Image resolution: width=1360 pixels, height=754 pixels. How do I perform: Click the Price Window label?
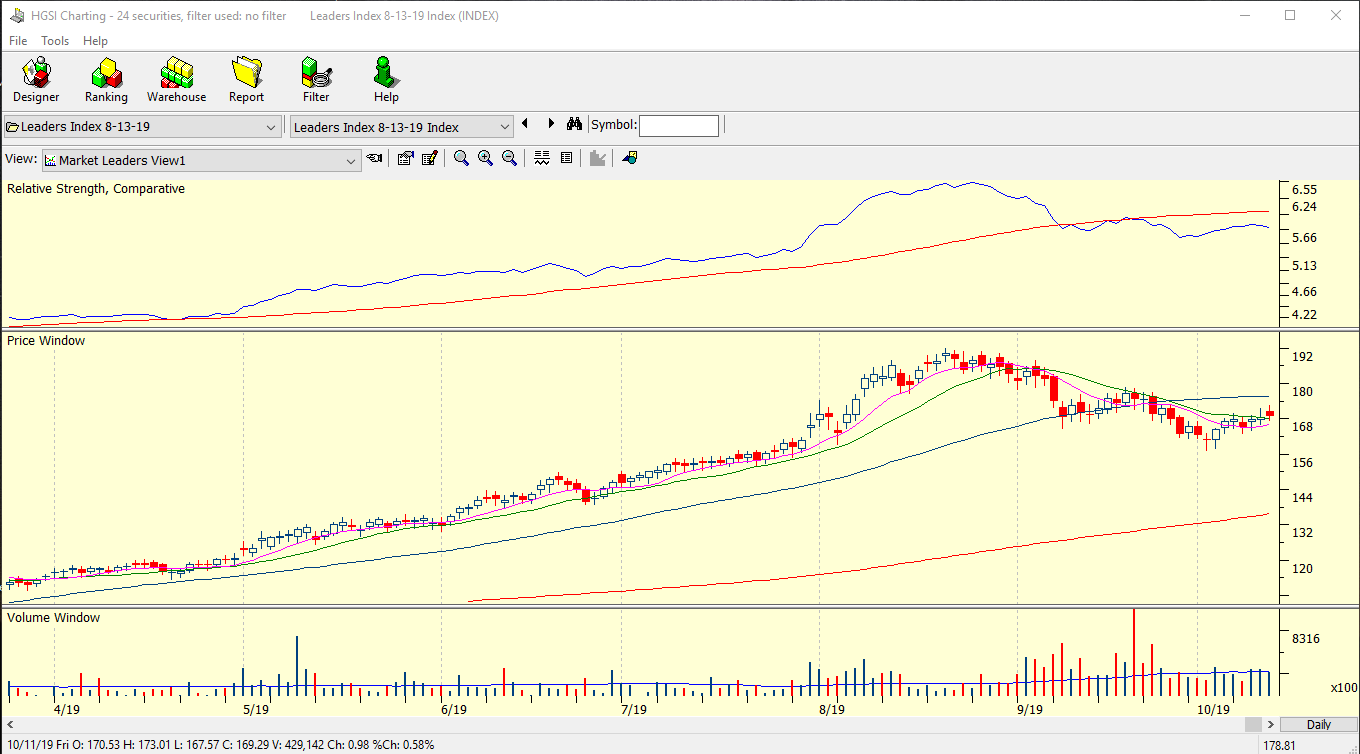pyautogui.click(x=46, y=341)
